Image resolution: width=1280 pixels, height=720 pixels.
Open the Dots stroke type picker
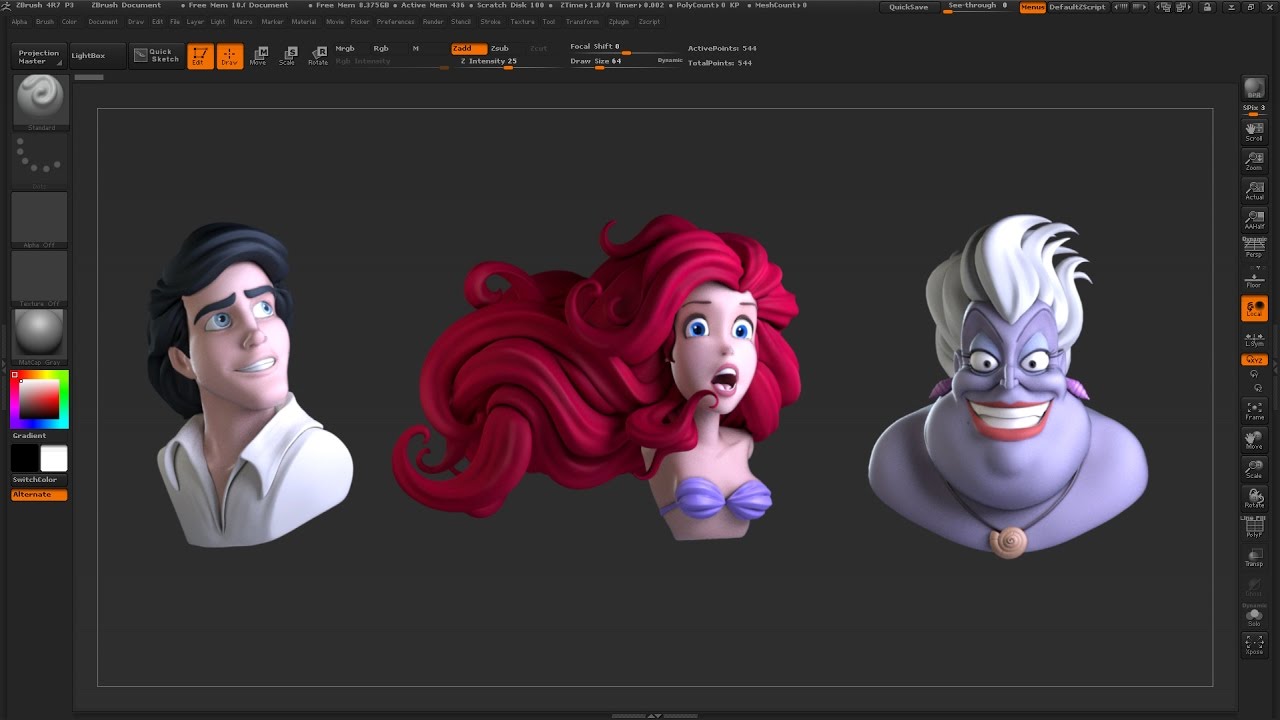pos(40,160)
